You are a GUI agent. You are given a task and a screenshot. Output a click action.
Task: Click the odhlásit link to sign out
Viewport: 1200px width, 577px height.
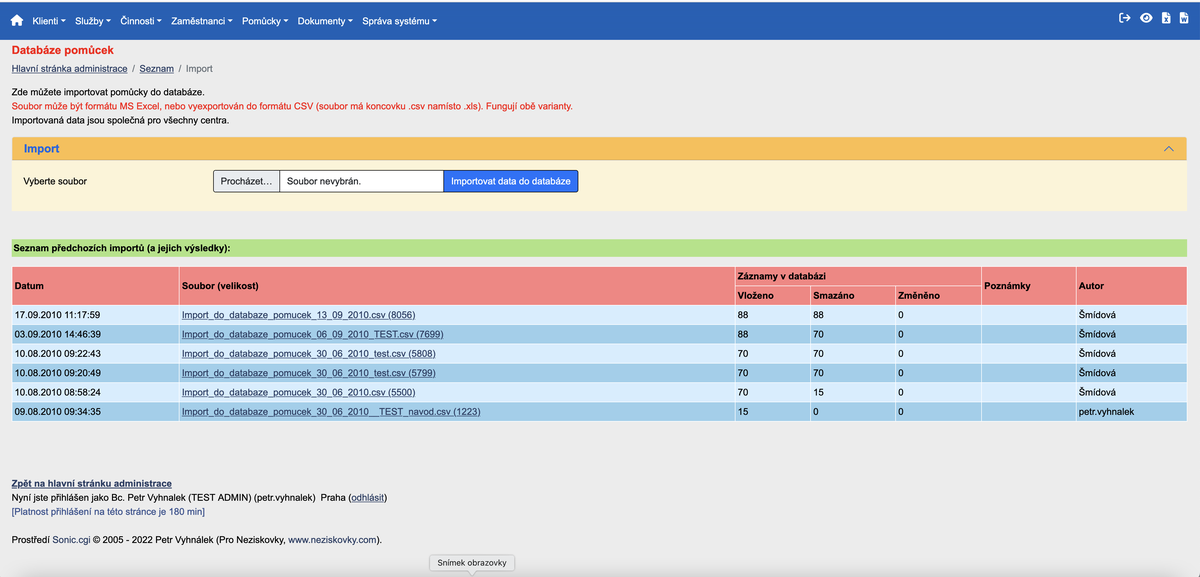click(x=366, y=496)
